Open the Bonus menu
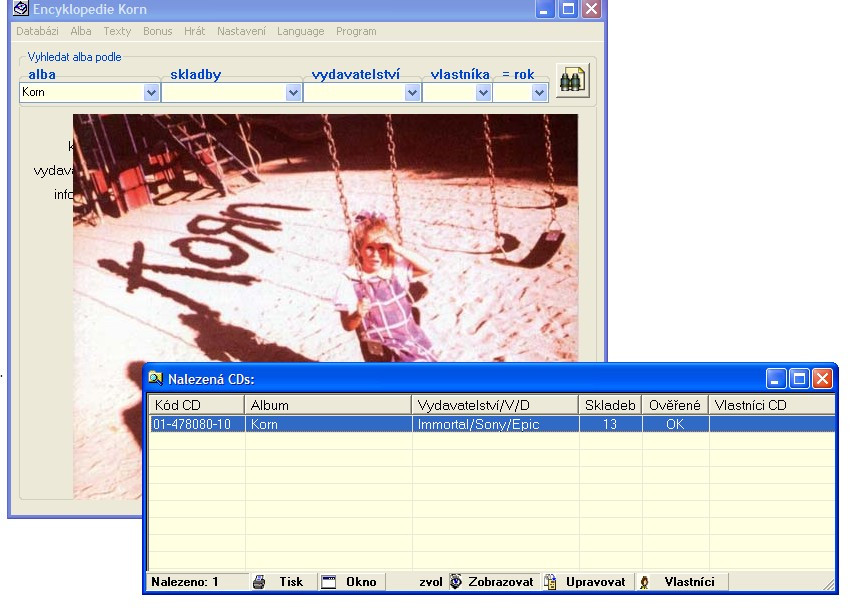 point(158,31)
